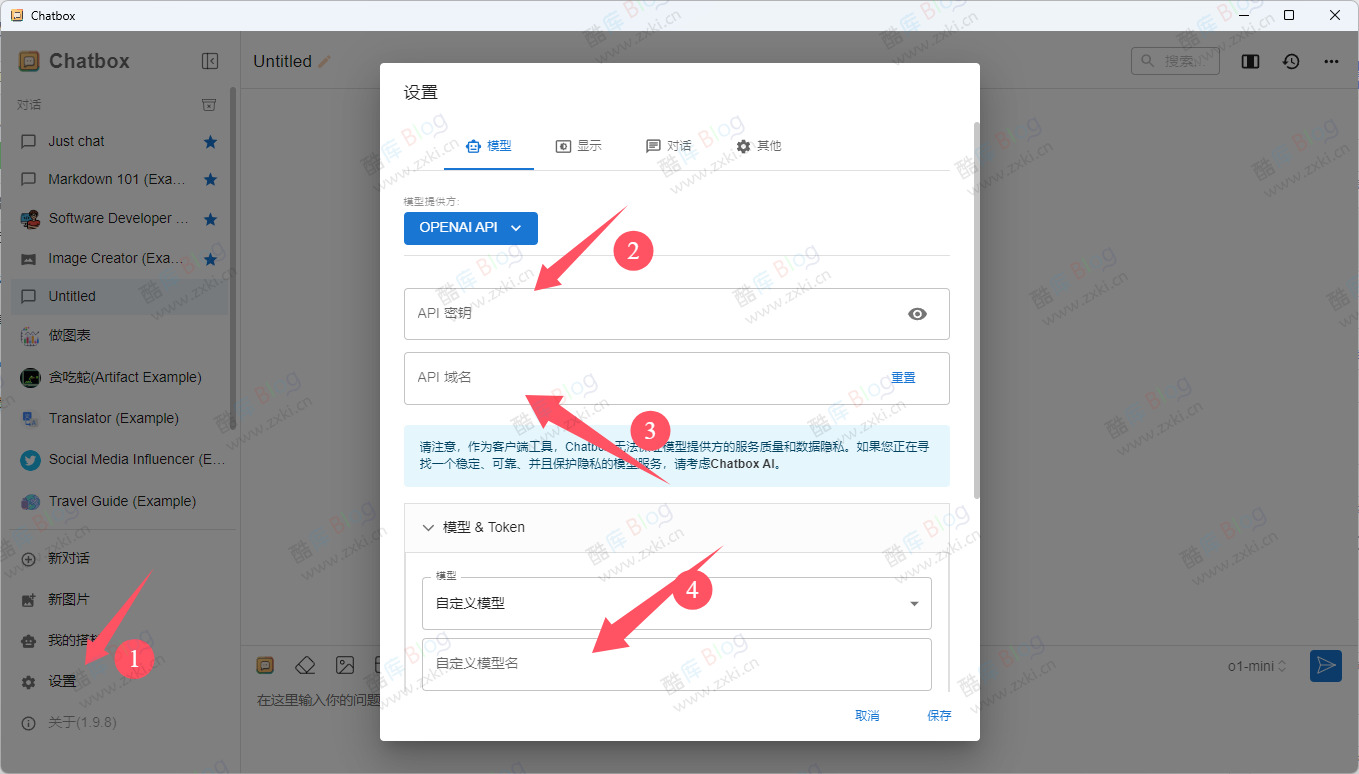This screenshot has height=774, width=1359.
Task: Click the 保存 button to save settings
Action: [938, 715]
